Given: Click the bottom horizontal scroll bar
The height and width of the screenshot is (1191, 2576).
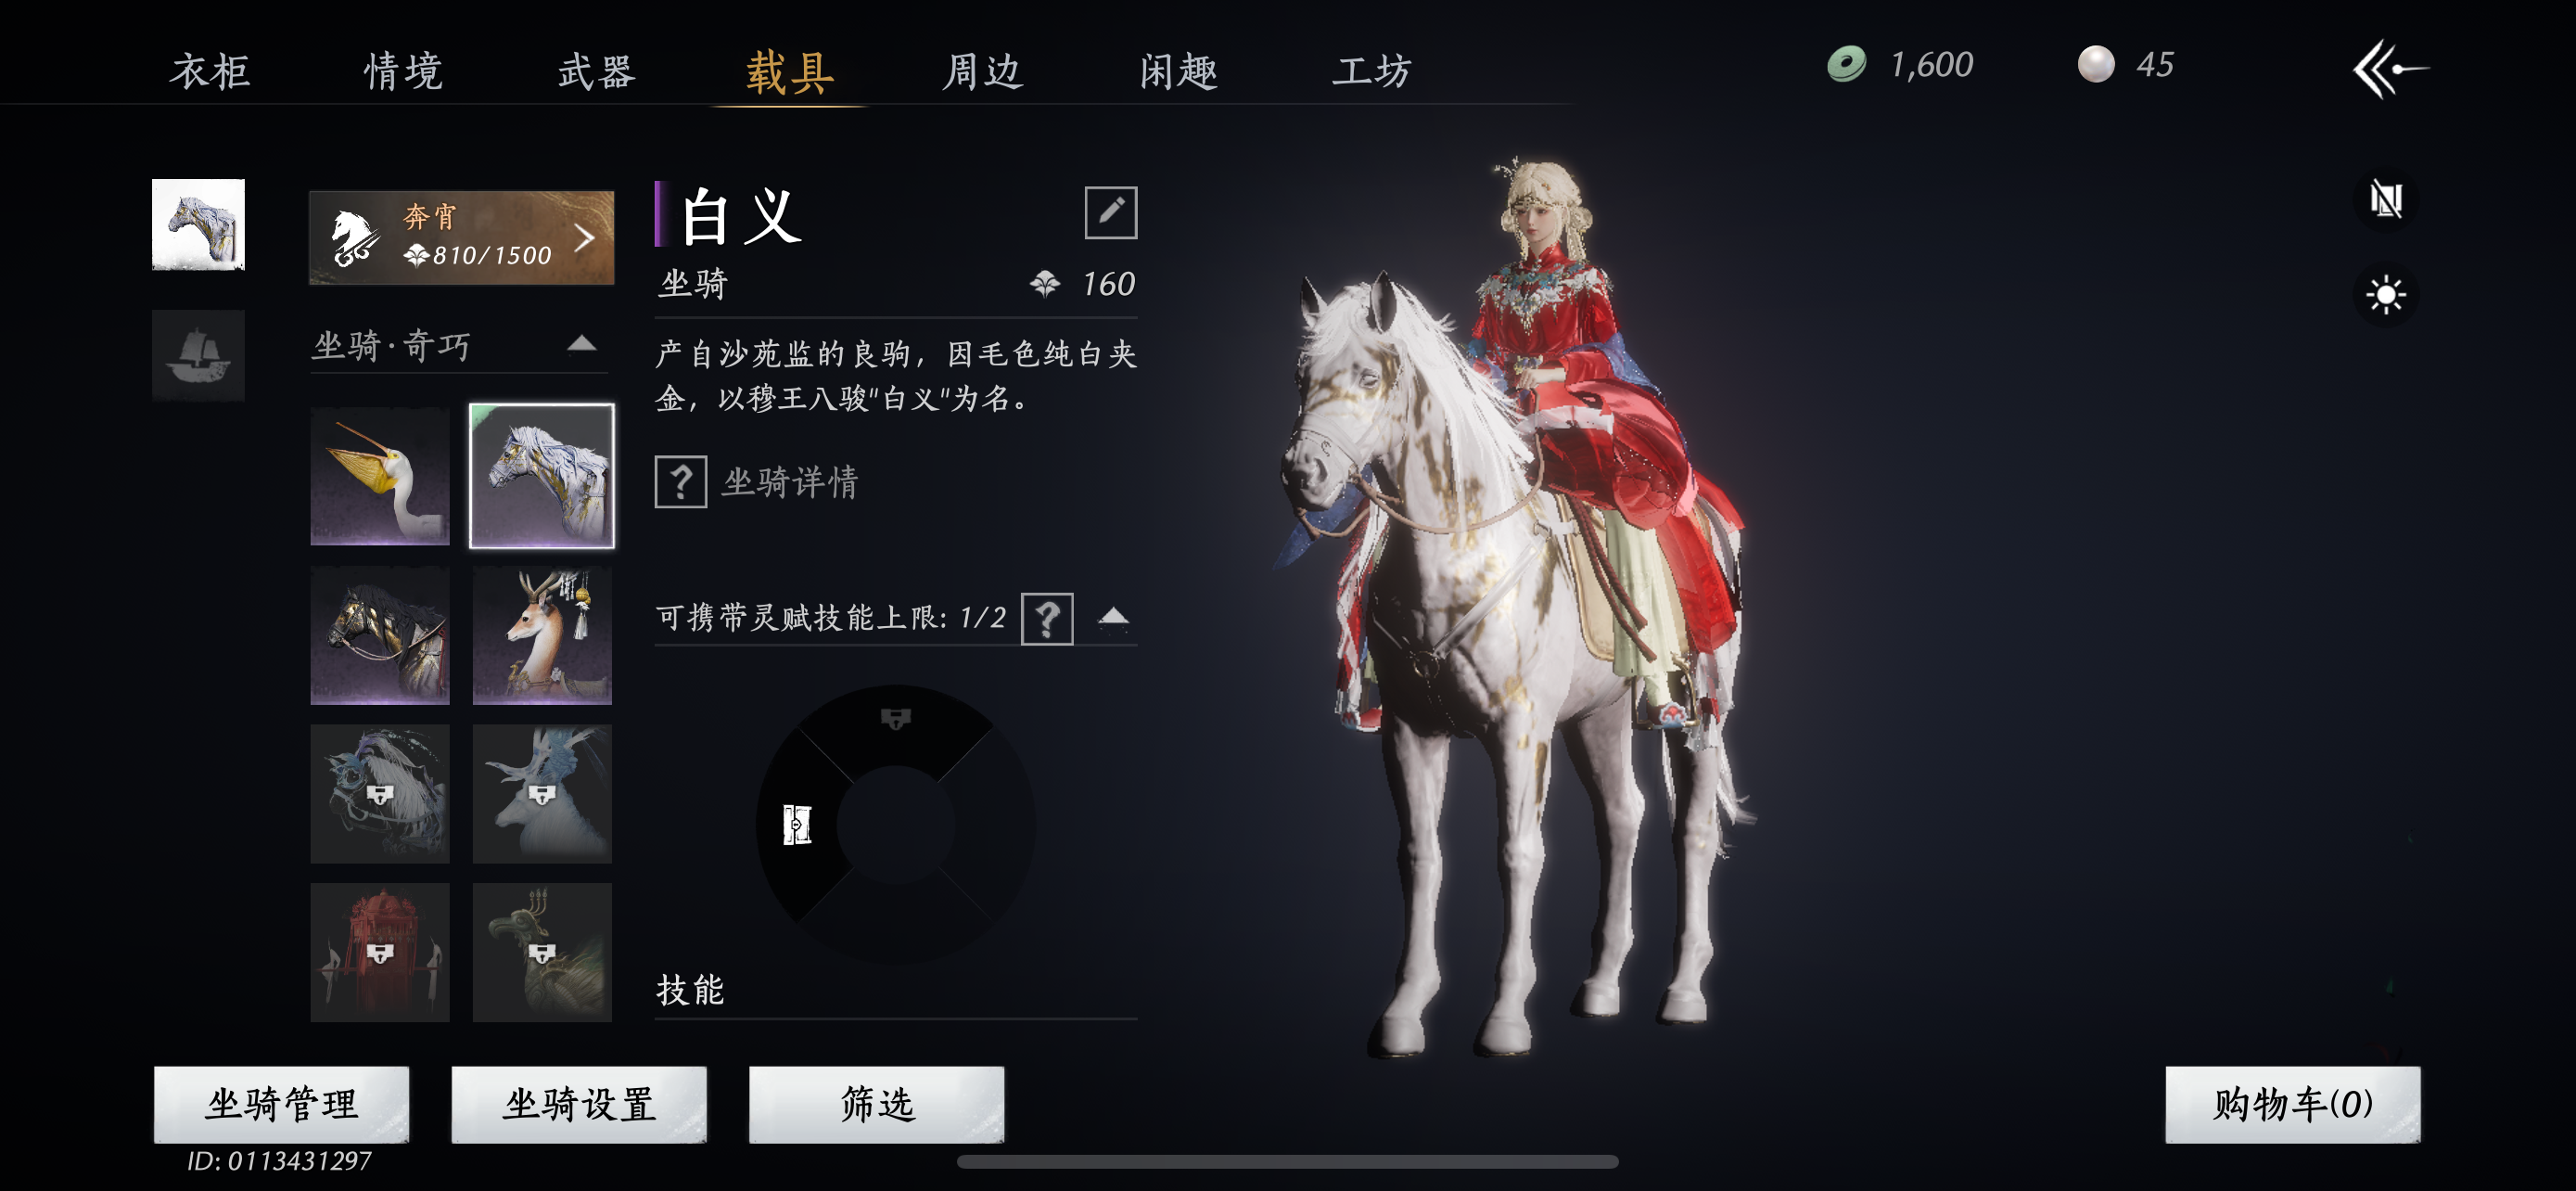Looking at the screenshot, I should click(x=1287, y=1162).
